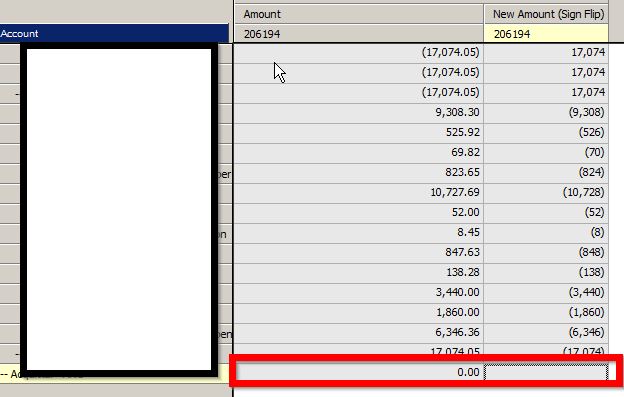
Task: Click the (70) sign flip cell
Action: coord(546,152)
